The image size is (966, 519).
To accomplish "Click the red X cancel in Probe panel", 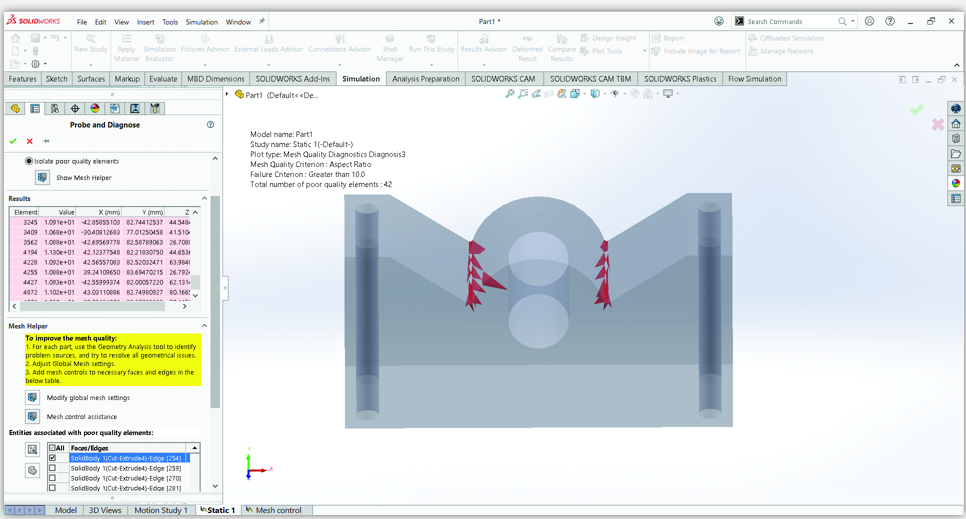I will click(30, 141).
